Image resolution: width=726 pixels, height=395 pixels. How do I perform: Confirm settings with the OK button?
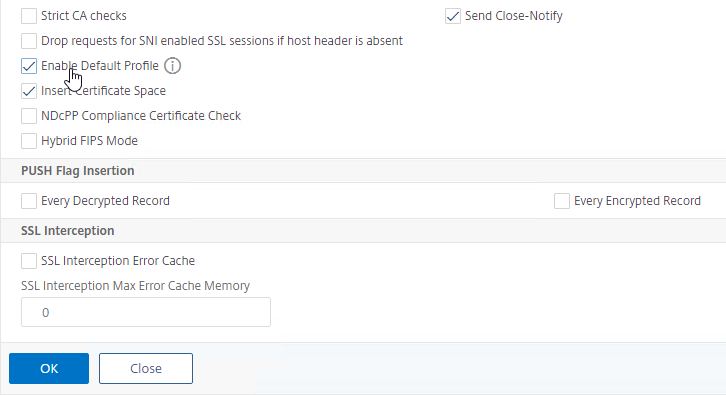pos(49,369)
